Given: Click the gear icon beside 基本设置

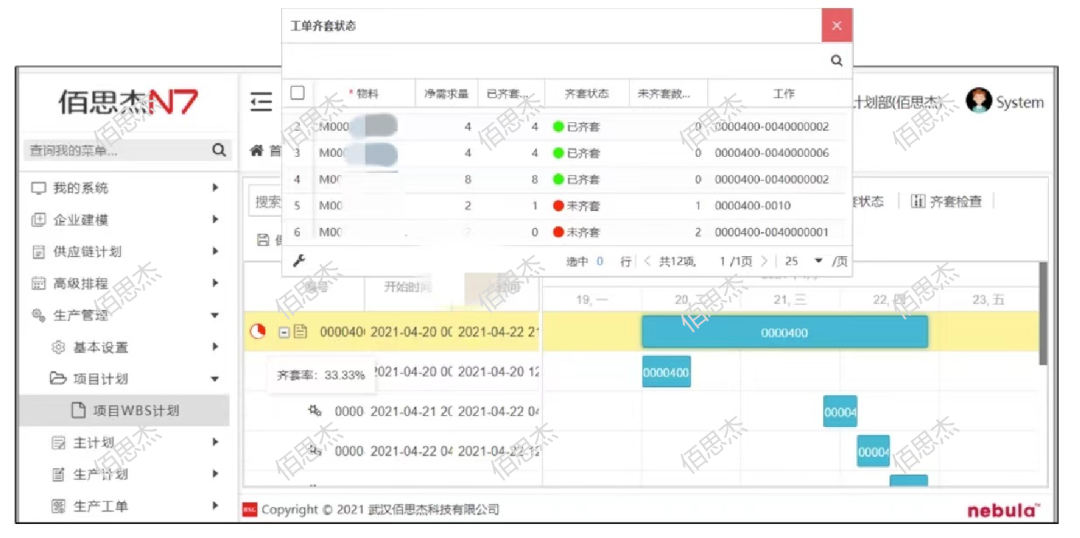Looking at the screenshot, I should [x=59, y=347].
